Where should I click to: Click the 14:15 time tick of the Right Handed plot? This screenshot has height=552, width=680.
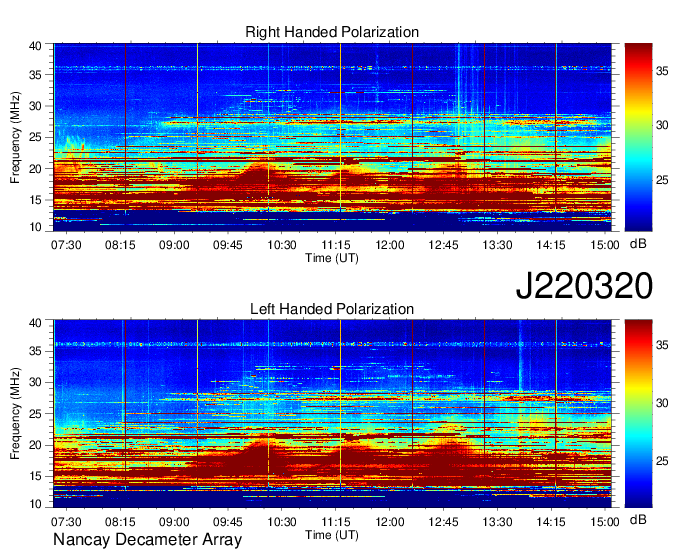click(551, 245)
